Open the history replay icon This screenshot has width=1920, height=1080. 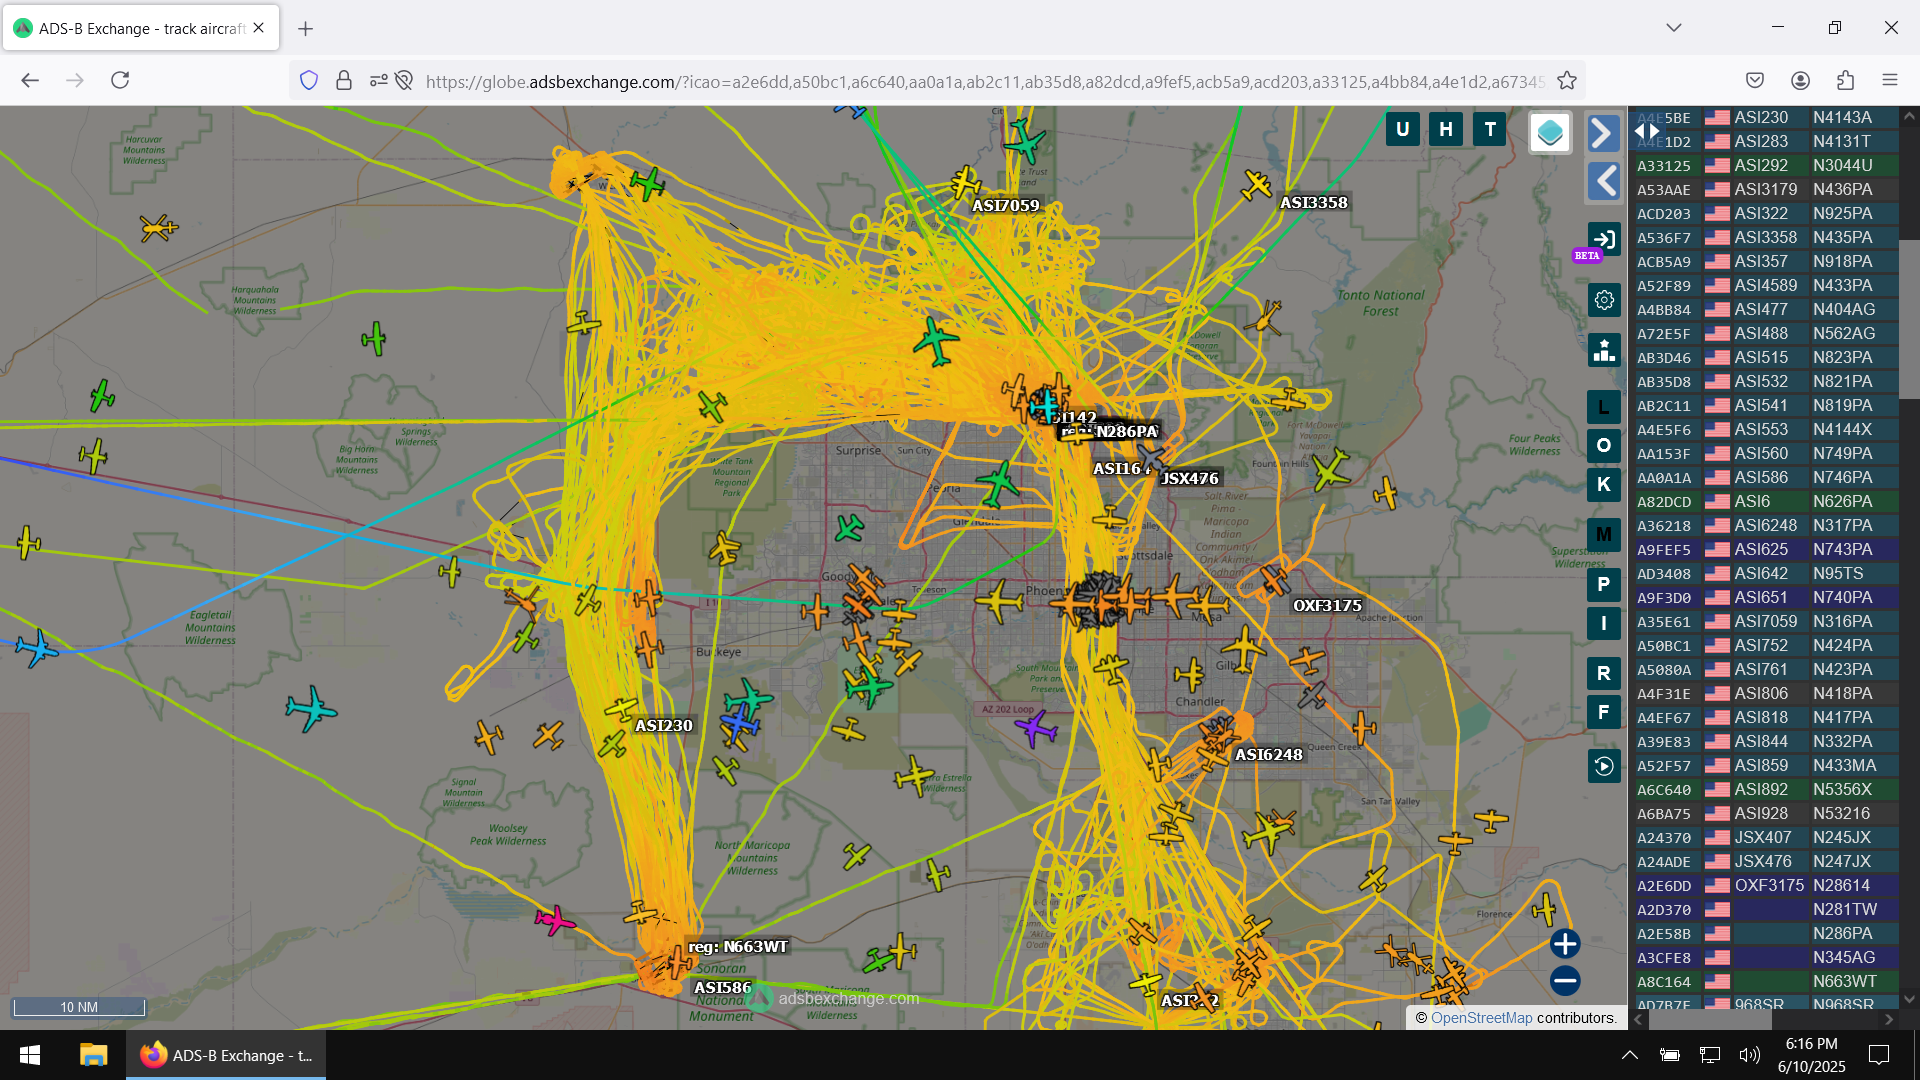(1604, 767)
